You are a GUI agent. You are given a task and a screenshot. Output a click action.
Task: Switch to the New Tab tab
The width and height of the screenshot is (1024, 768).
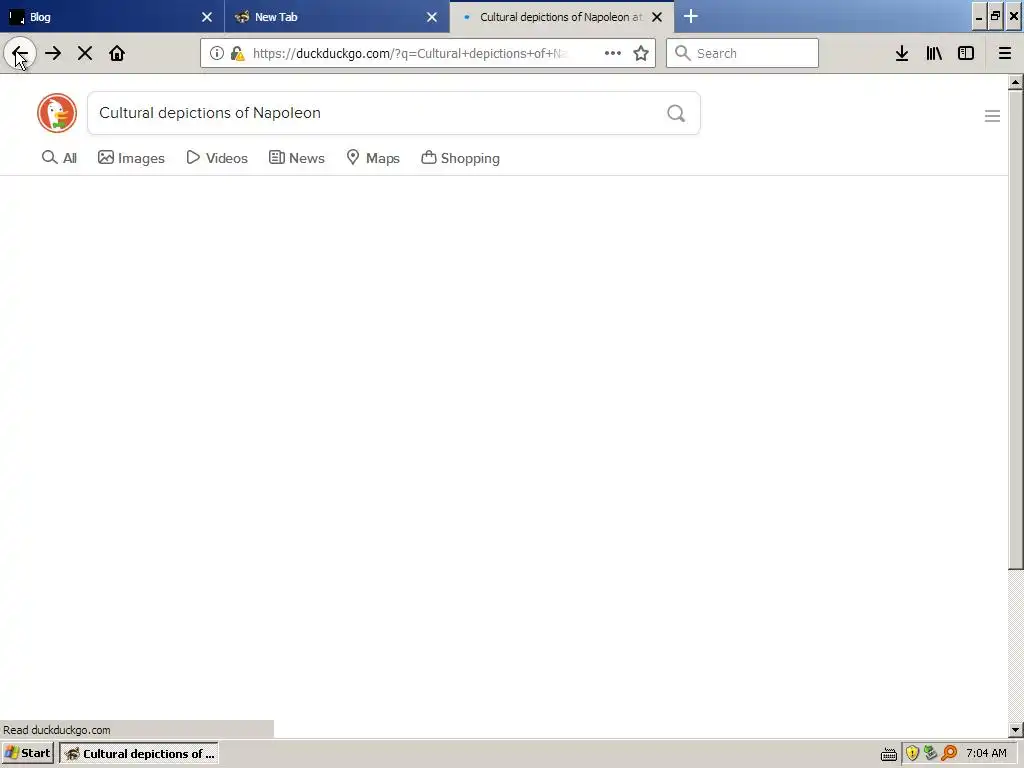337,16
